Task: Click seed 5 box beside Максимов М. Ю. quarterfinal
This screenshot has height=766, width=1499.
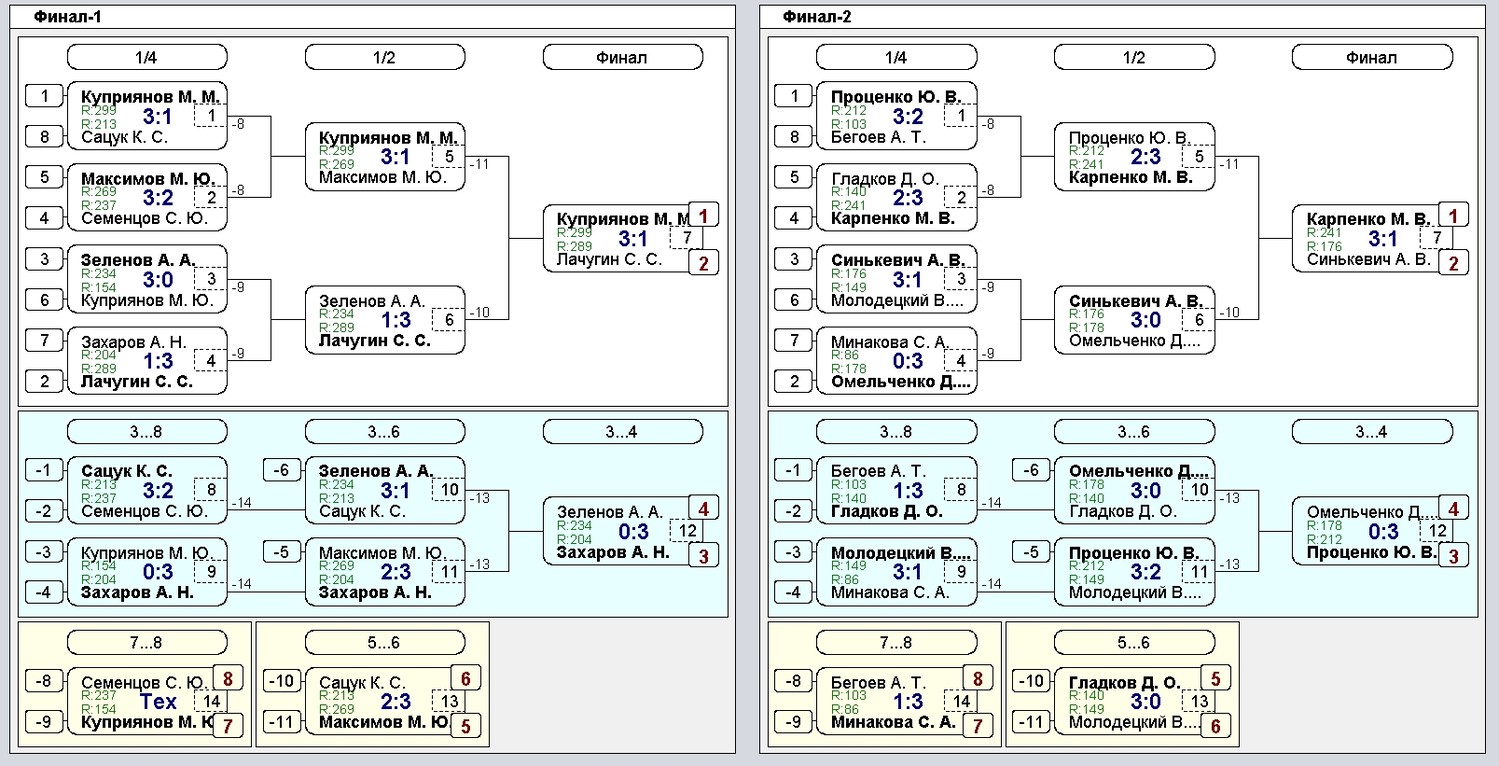Action: (45, 177)
